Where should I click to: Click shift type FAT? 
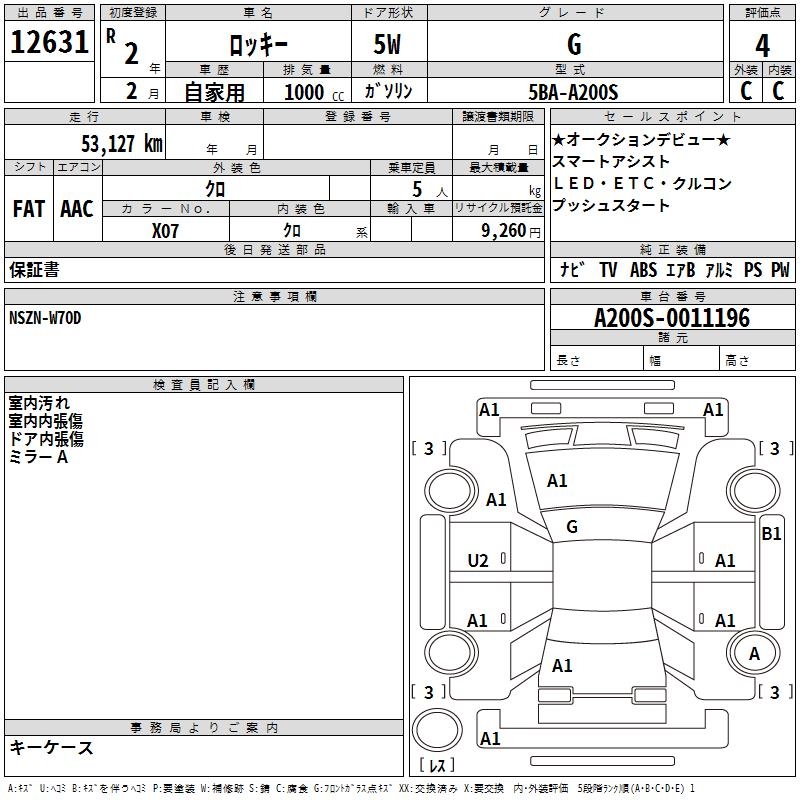pyautogui.click(x=29, y=209)
